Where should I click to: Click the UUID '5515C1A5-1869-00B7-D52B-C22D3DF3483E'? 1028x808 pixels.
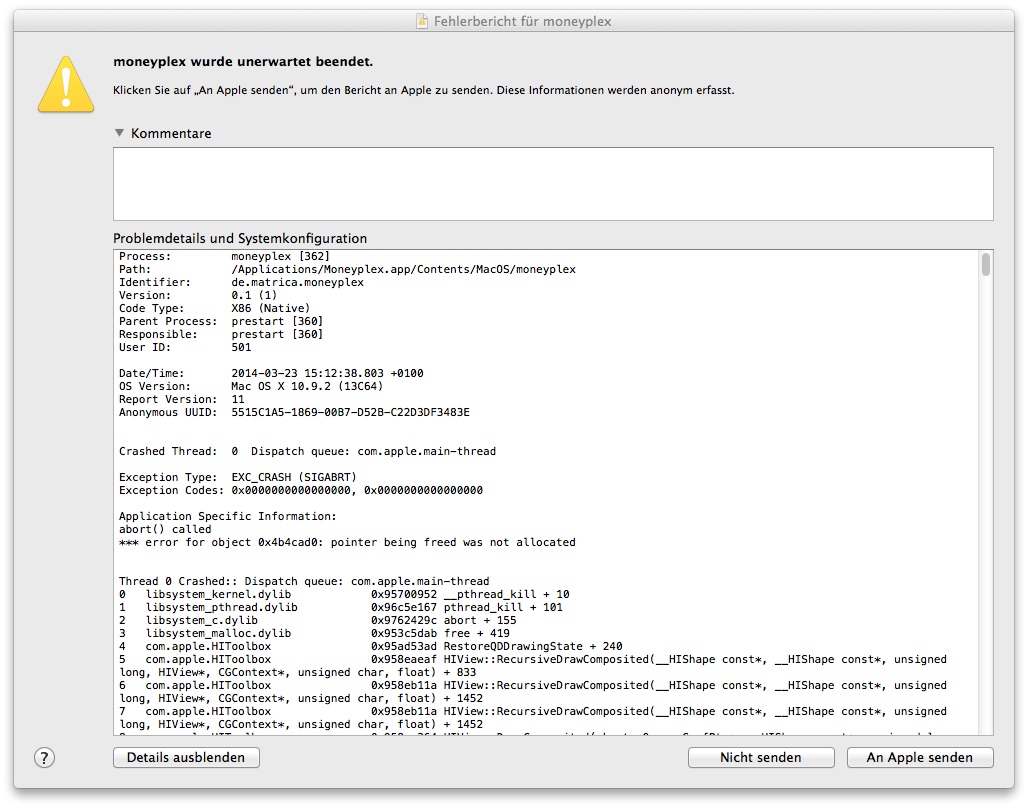tap(350, 413)
